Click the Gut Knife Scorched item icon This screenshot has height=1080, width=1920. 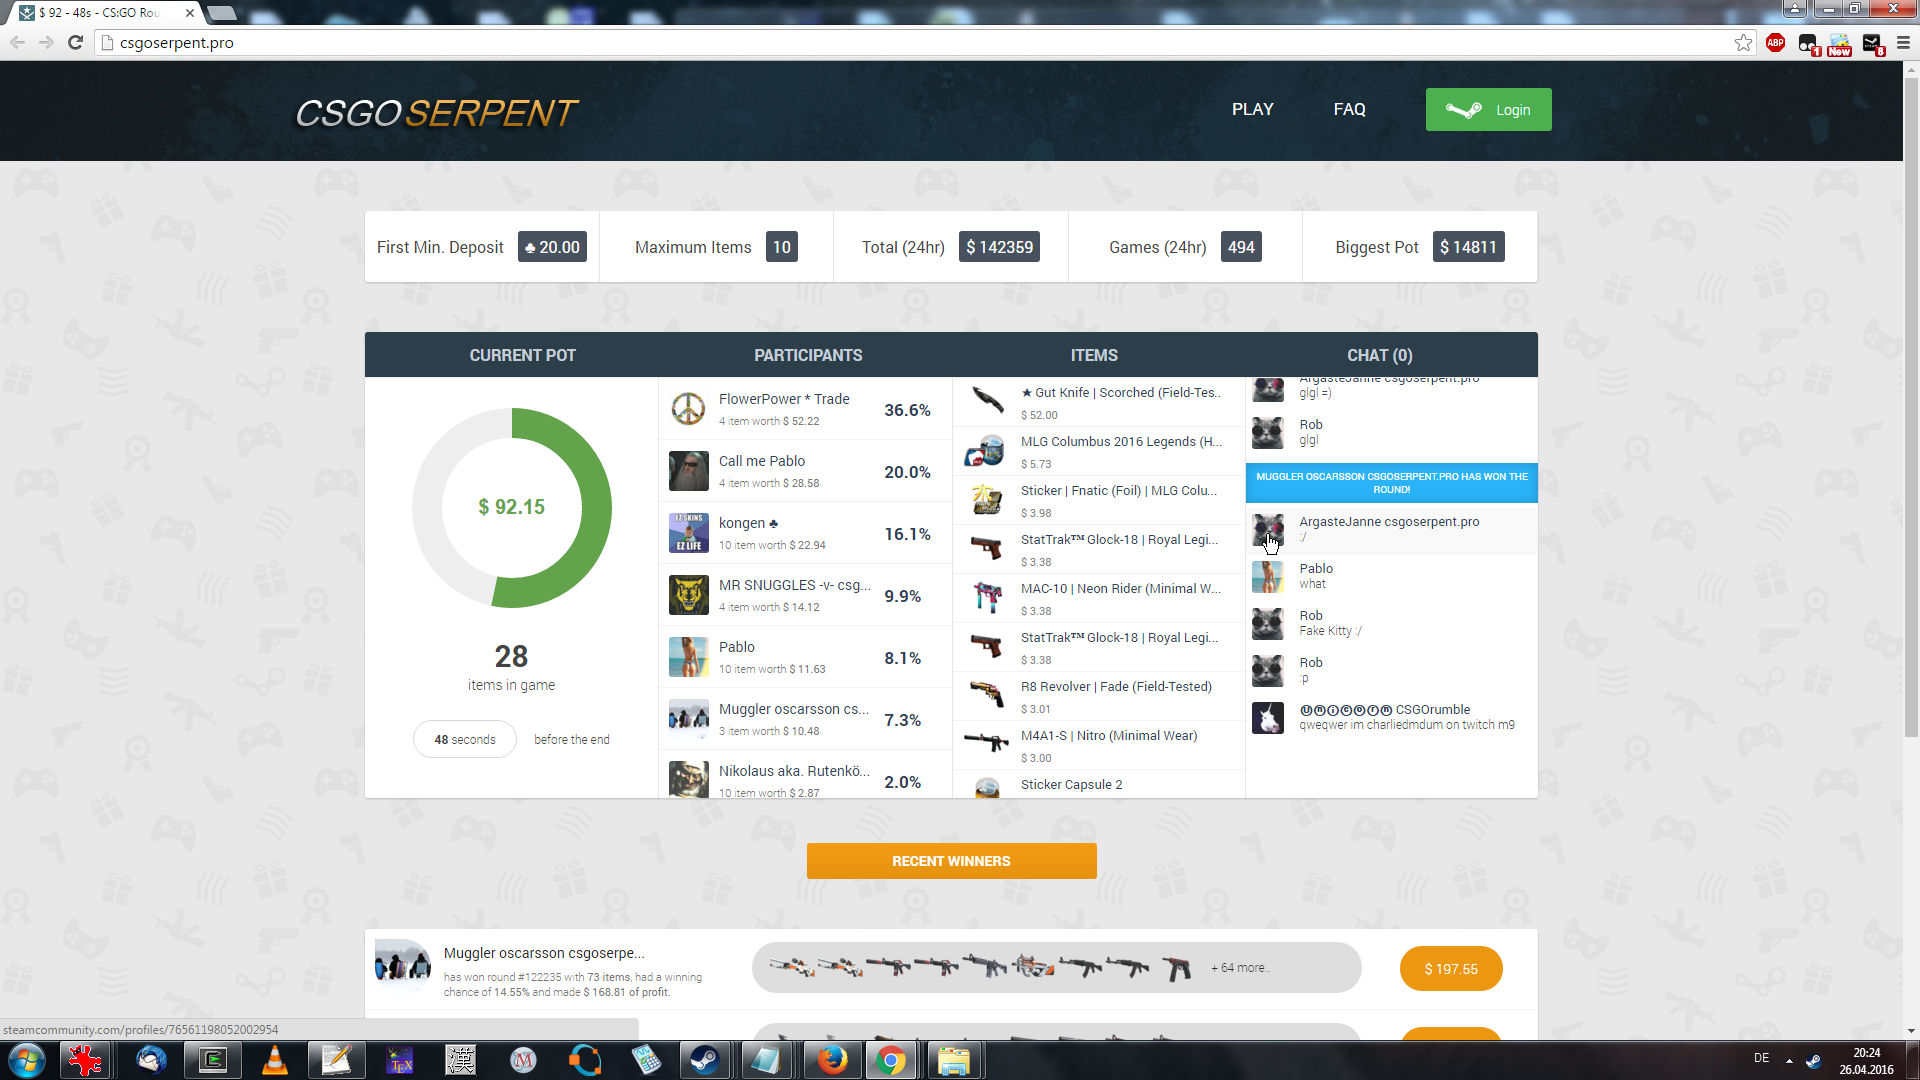tap(987, 401)
